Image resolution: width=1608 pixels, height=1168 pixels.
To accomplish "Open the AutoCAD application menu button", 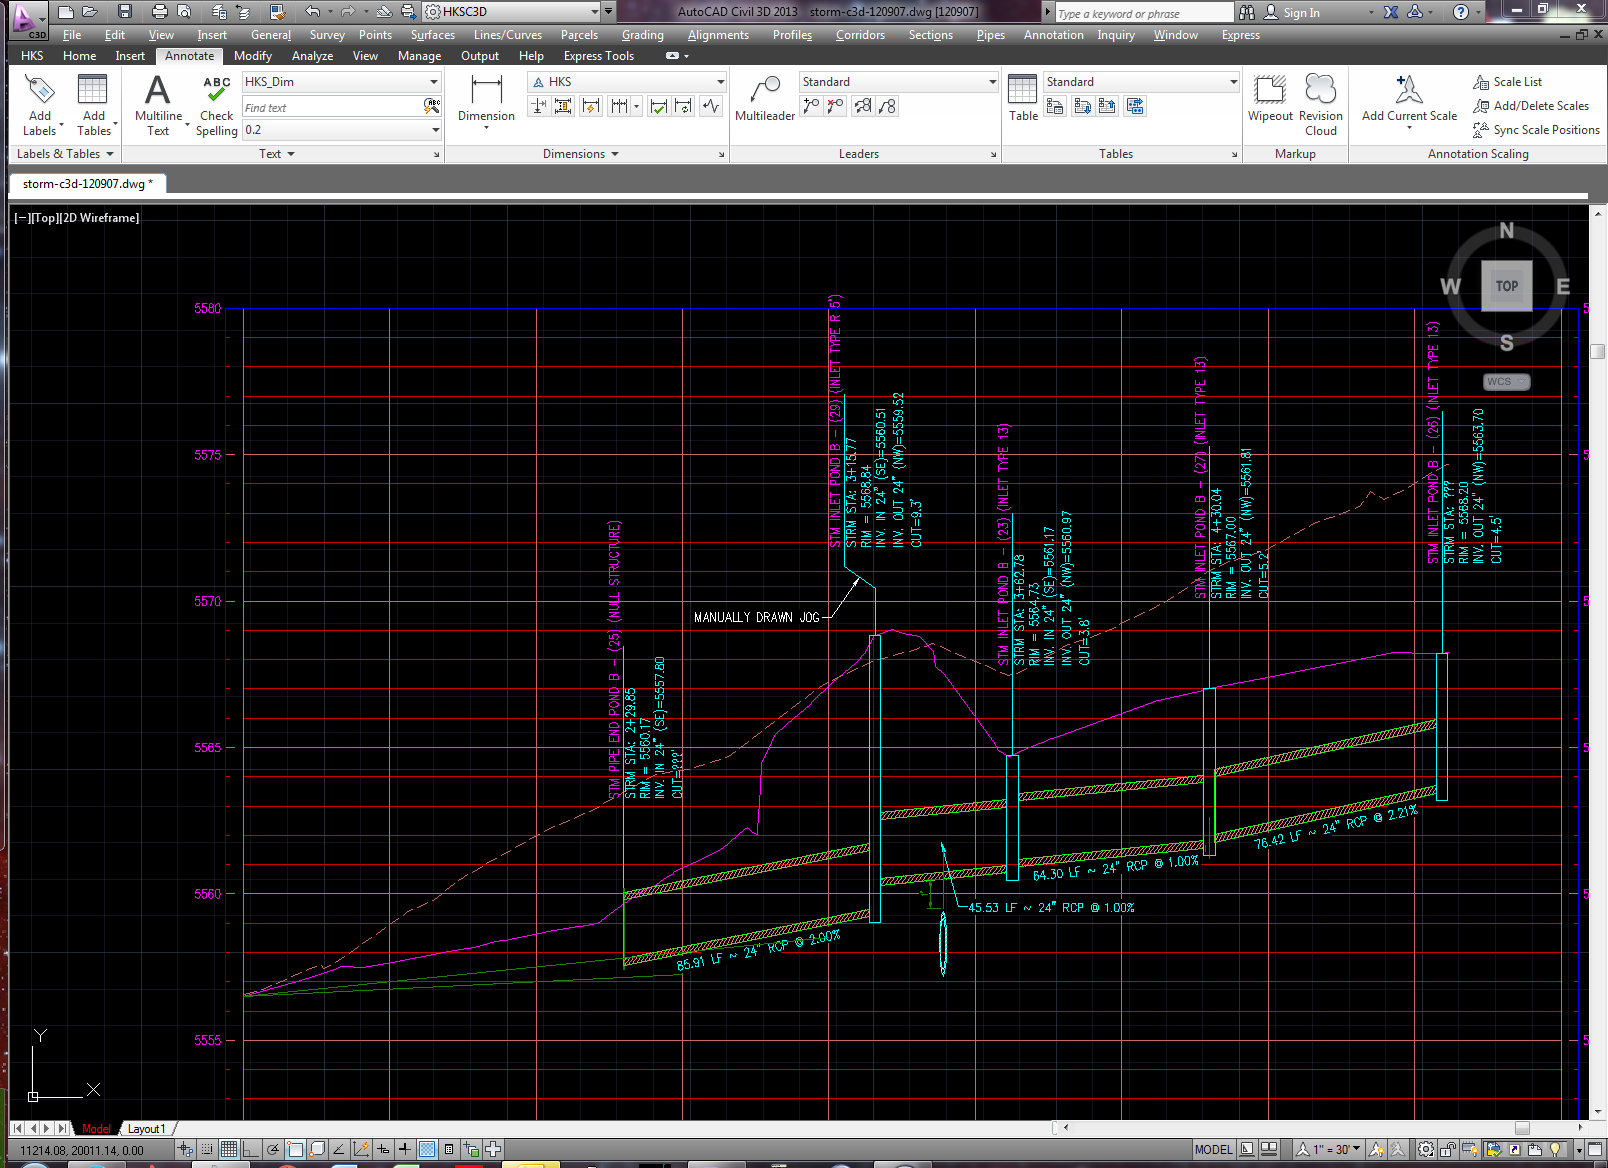I will (x=27, y=20).
